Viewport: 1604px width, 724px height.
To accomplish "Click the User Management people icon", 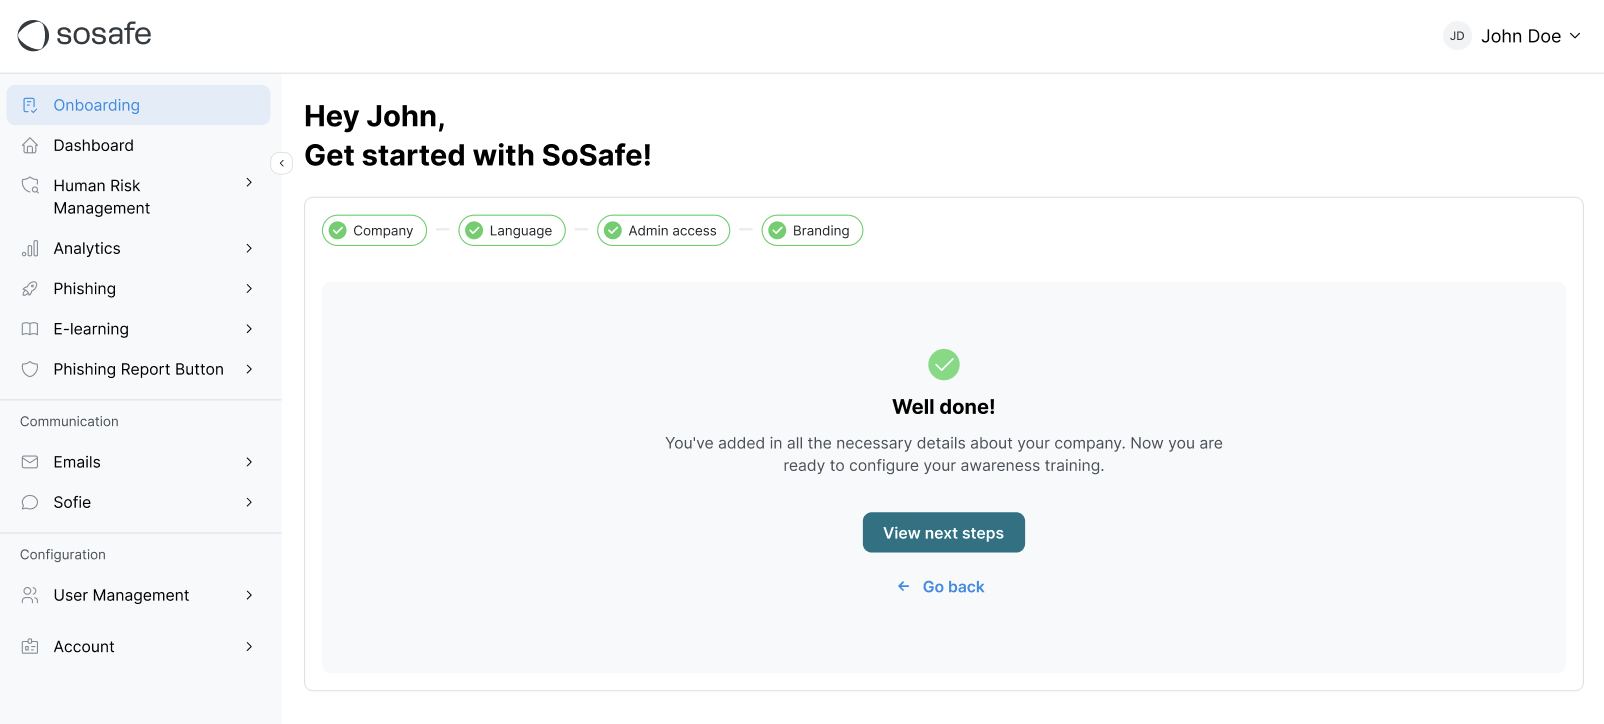I will (30, 595).
